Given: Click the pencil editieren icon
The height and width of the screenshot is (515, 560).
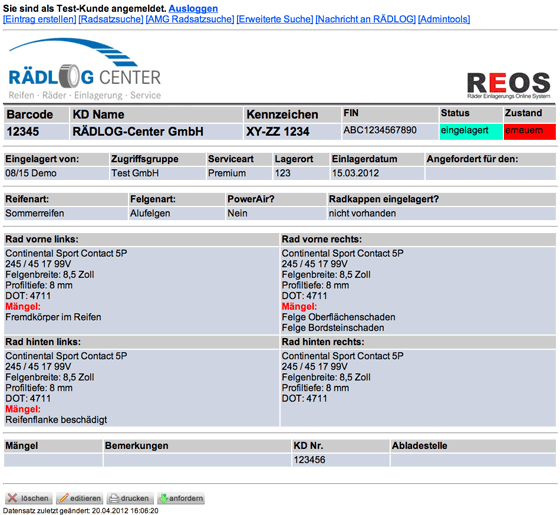Looking at the screenshot, I should (x=64, y=498).
